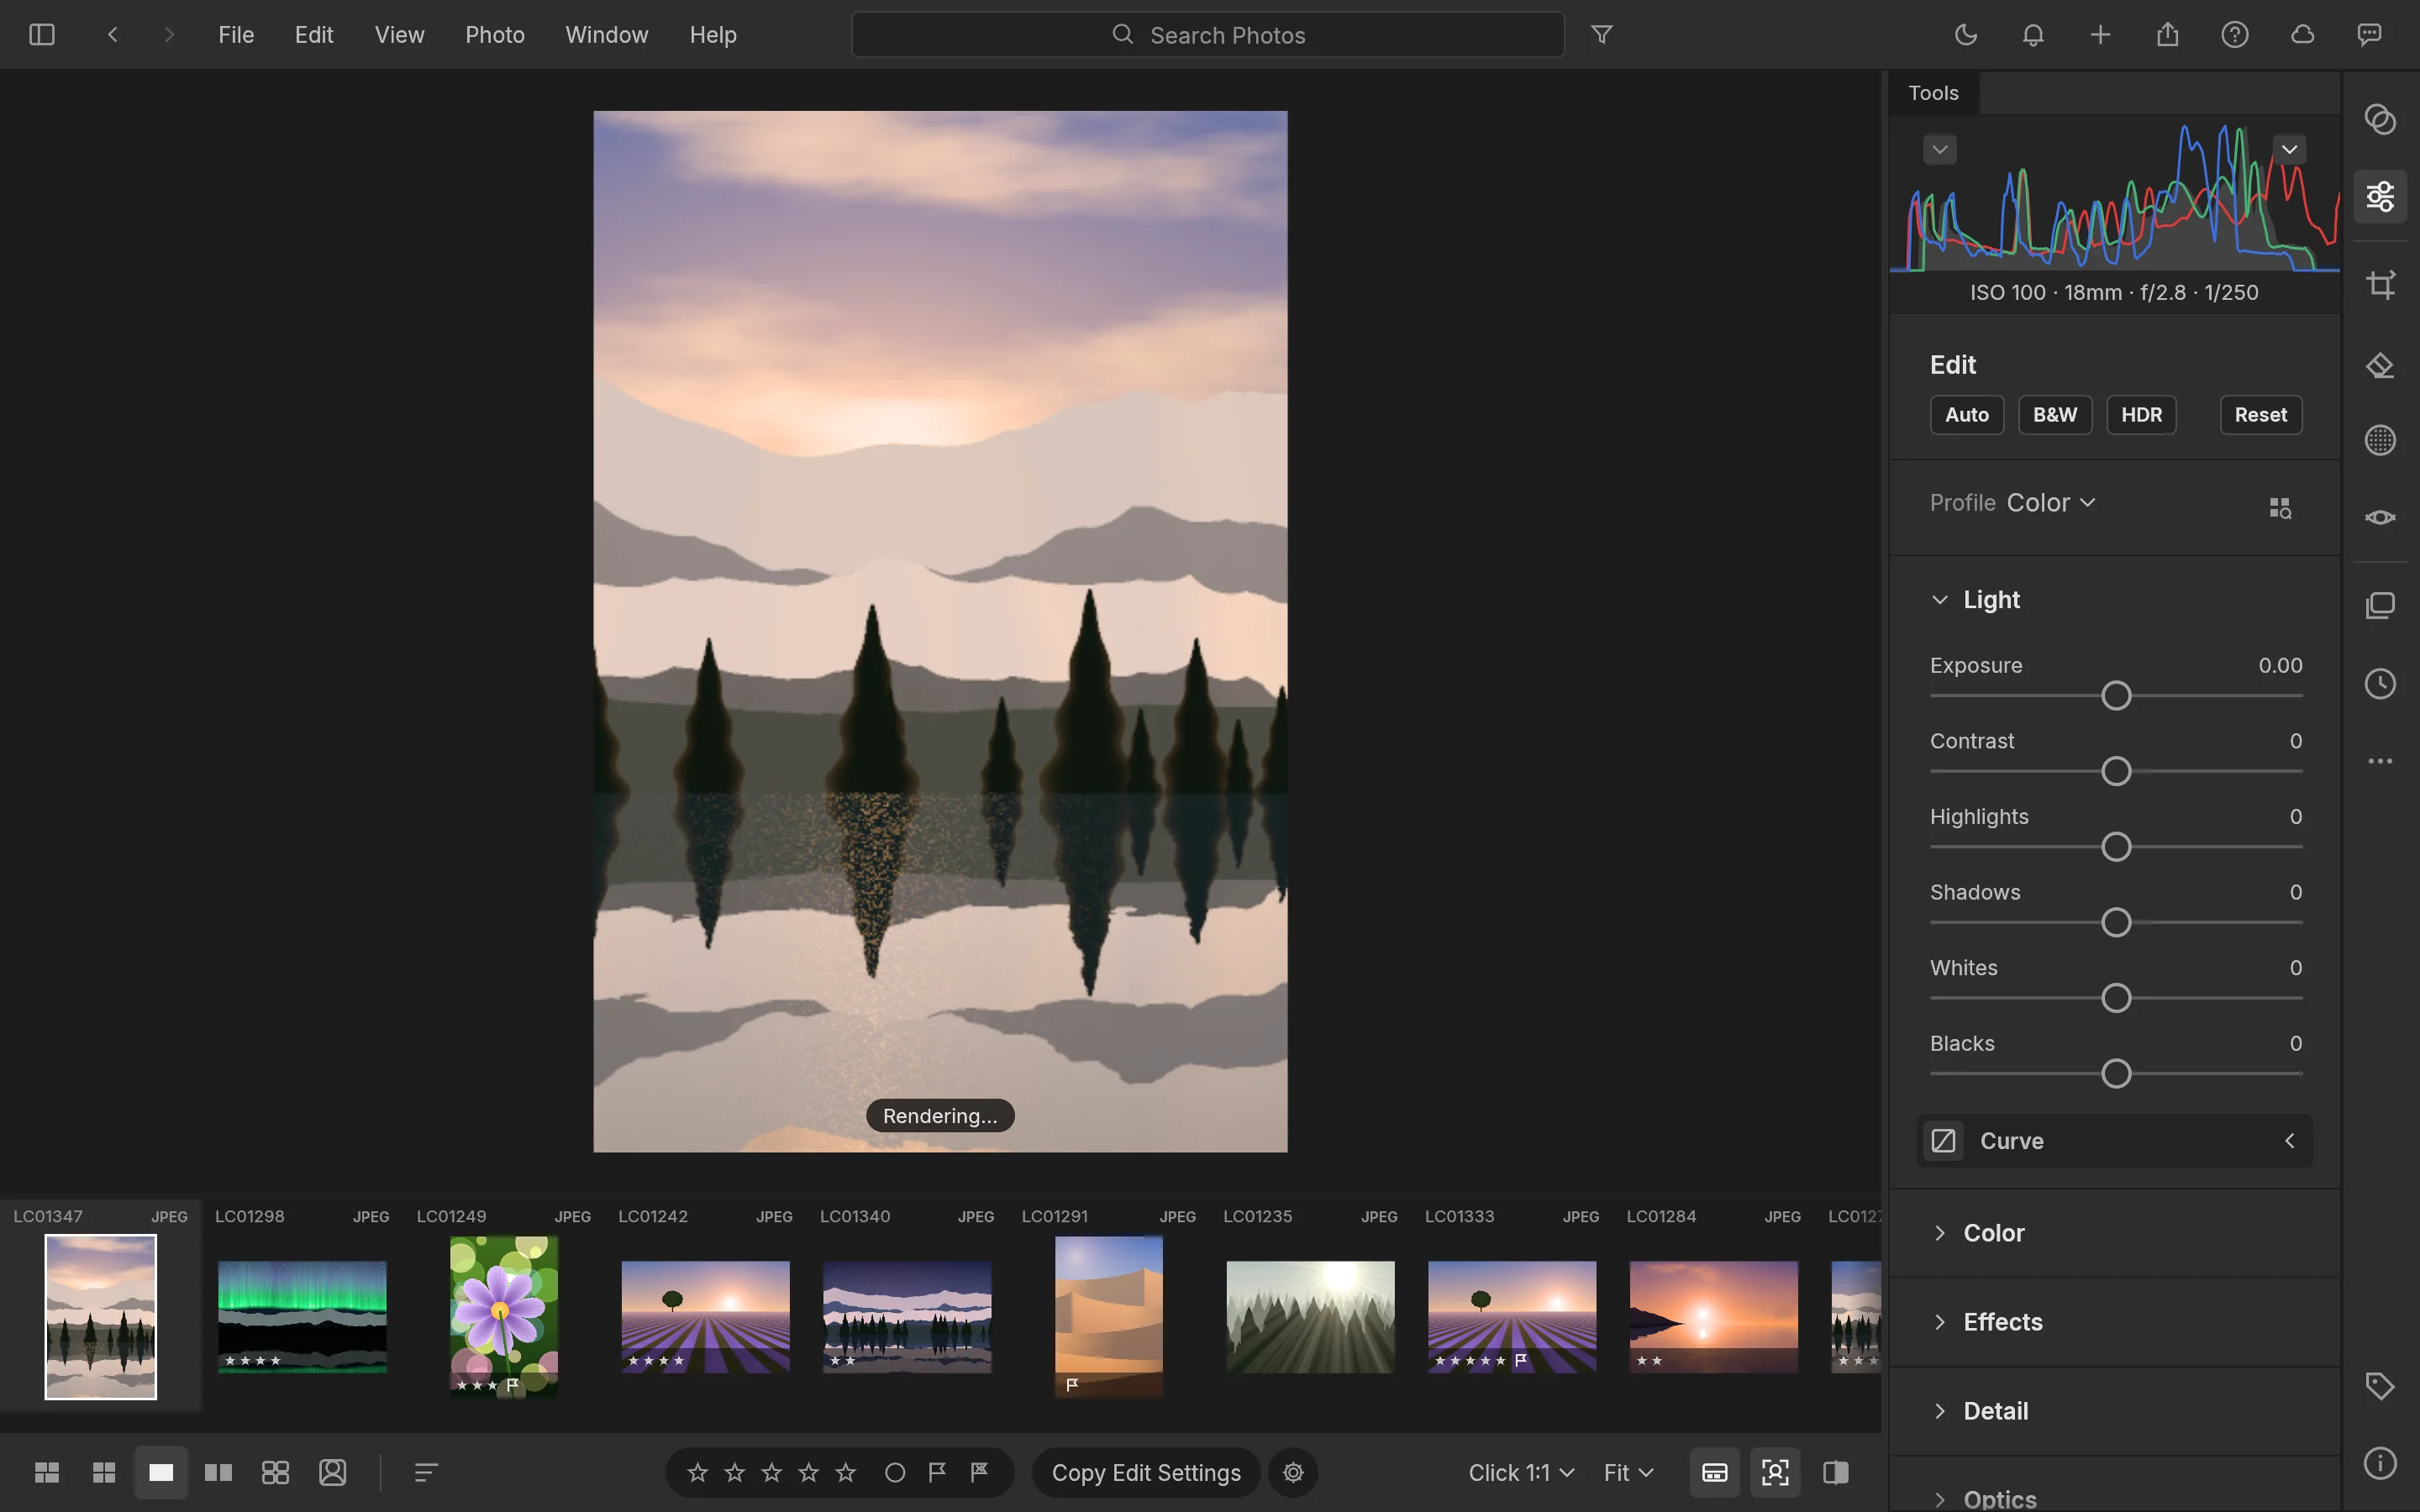Click the add plus icon
Viewport: 2420px width, 1512px height.
[2100, 35]
